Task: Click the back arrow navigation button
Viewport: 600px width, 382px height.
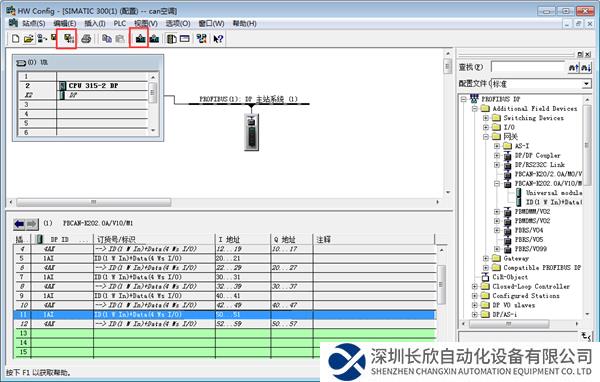Action: click(x=20, y=224)
